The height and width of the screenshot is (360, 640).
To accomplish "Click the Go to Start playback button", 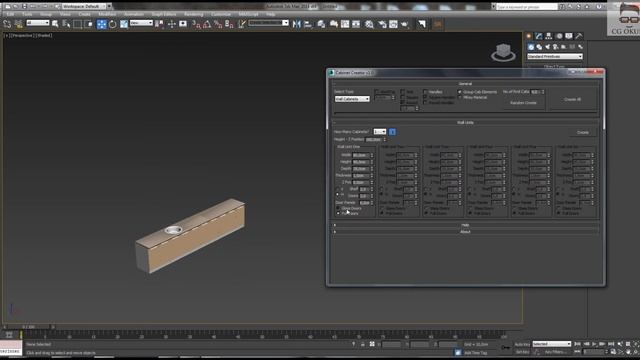I will tap(577, 344).
